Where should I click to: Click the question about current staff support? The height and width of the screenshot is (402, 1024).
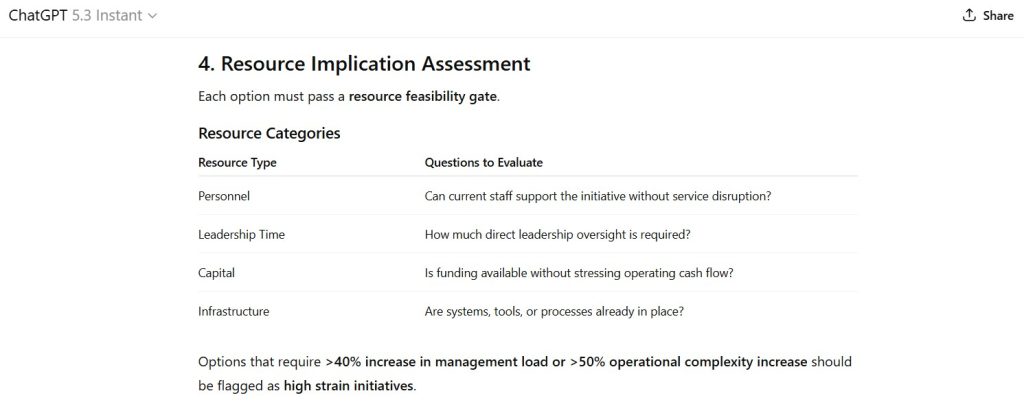(x=597, y=196)
